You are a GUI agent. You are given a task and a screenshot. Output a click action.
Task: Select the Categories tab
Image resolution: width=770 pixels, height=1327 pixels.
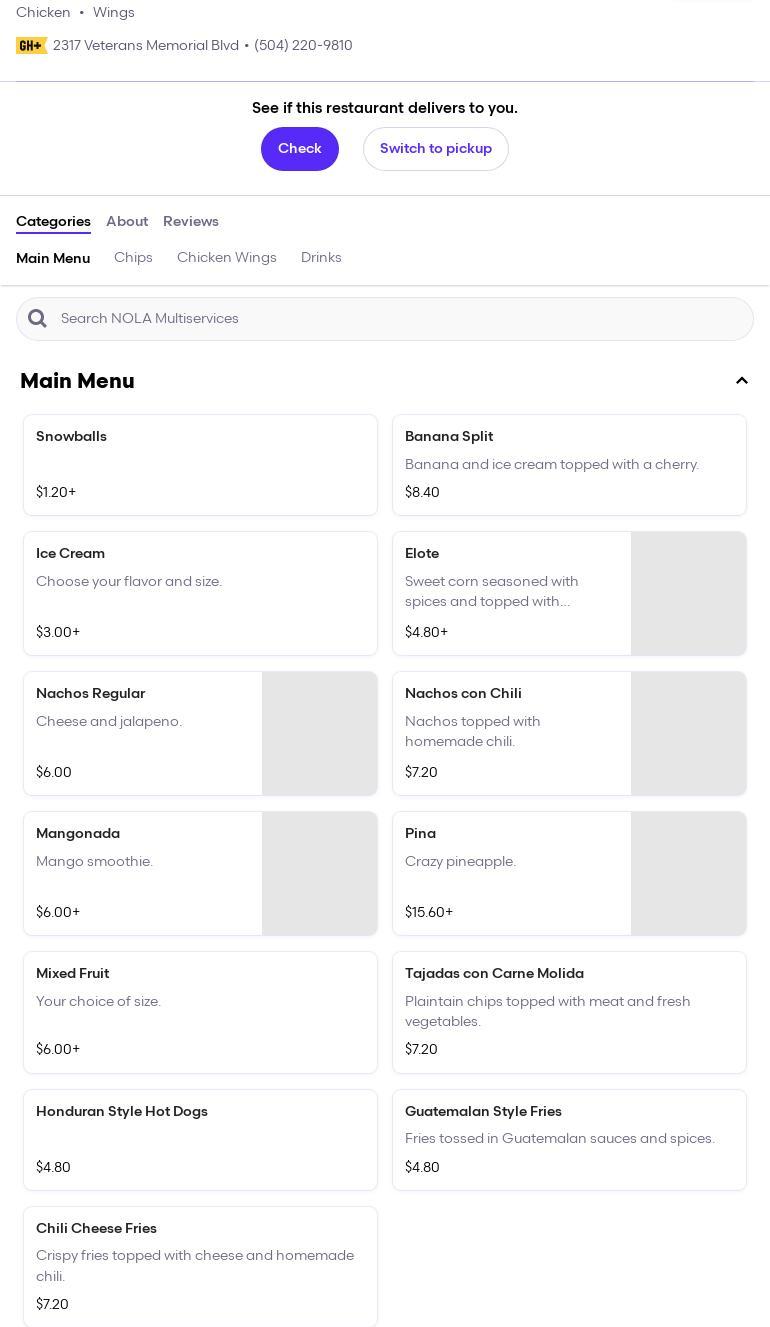click(53, 222)
